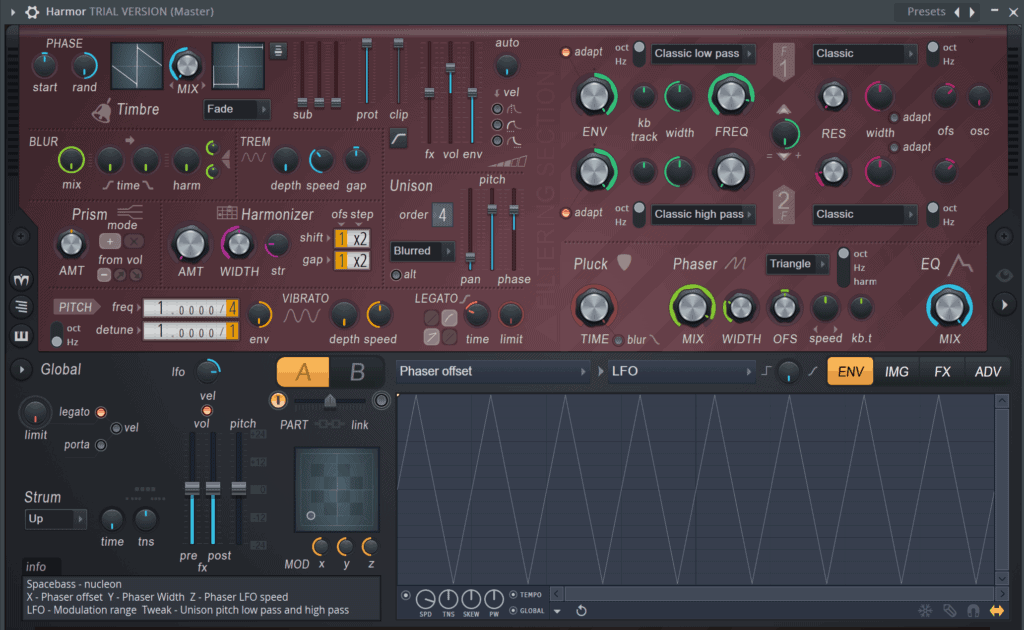The image size is (1024, 630).
Task: Click the Filter 1 badge icon
Action: 784,63
